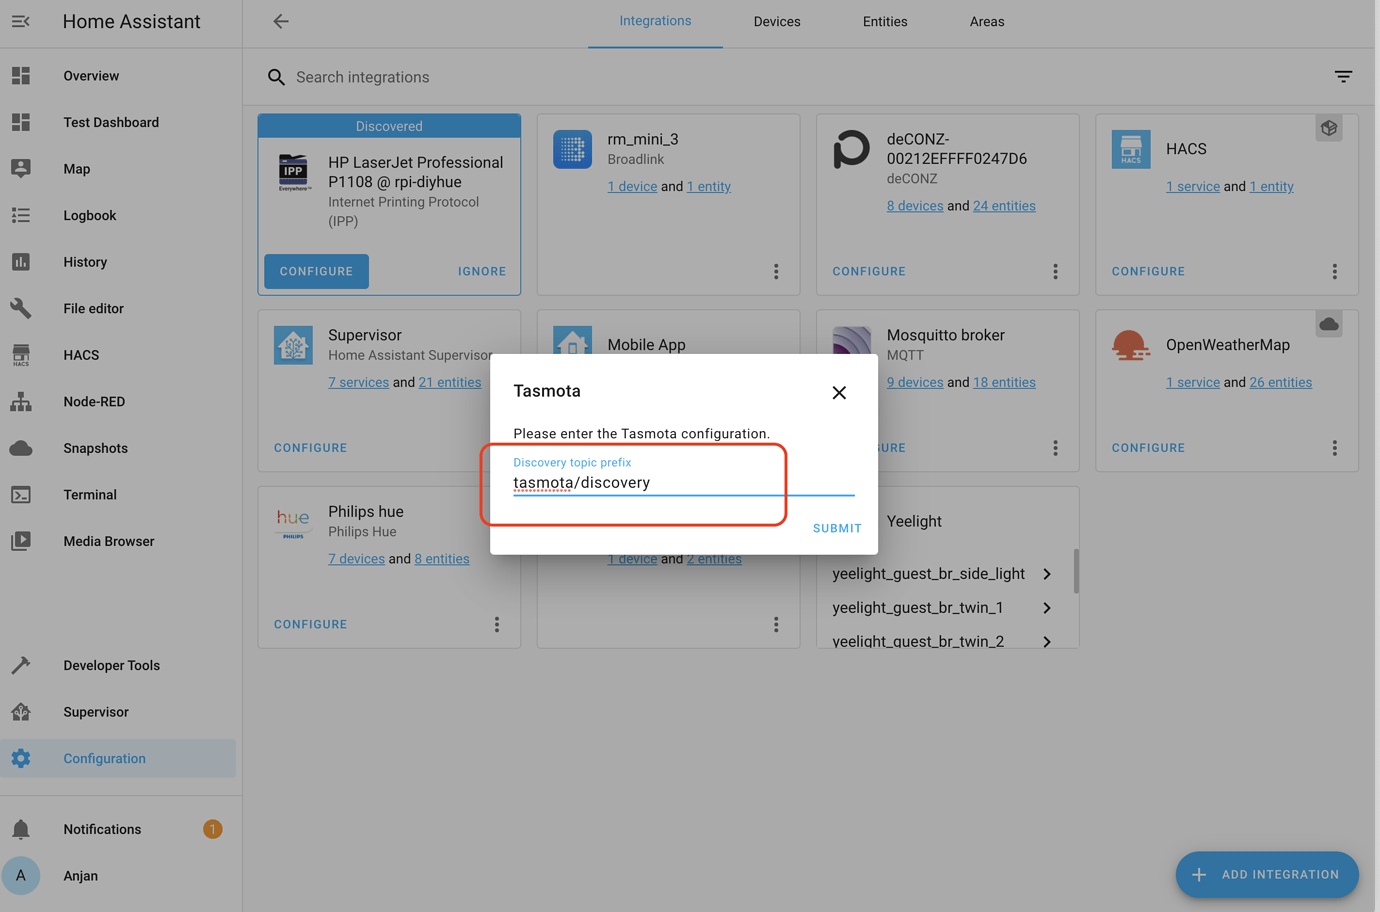The height and width of the screenshot is (912, 1380).
Task: Open rm_mini_3 card overflow menu
Action: [x=776, y=271]
